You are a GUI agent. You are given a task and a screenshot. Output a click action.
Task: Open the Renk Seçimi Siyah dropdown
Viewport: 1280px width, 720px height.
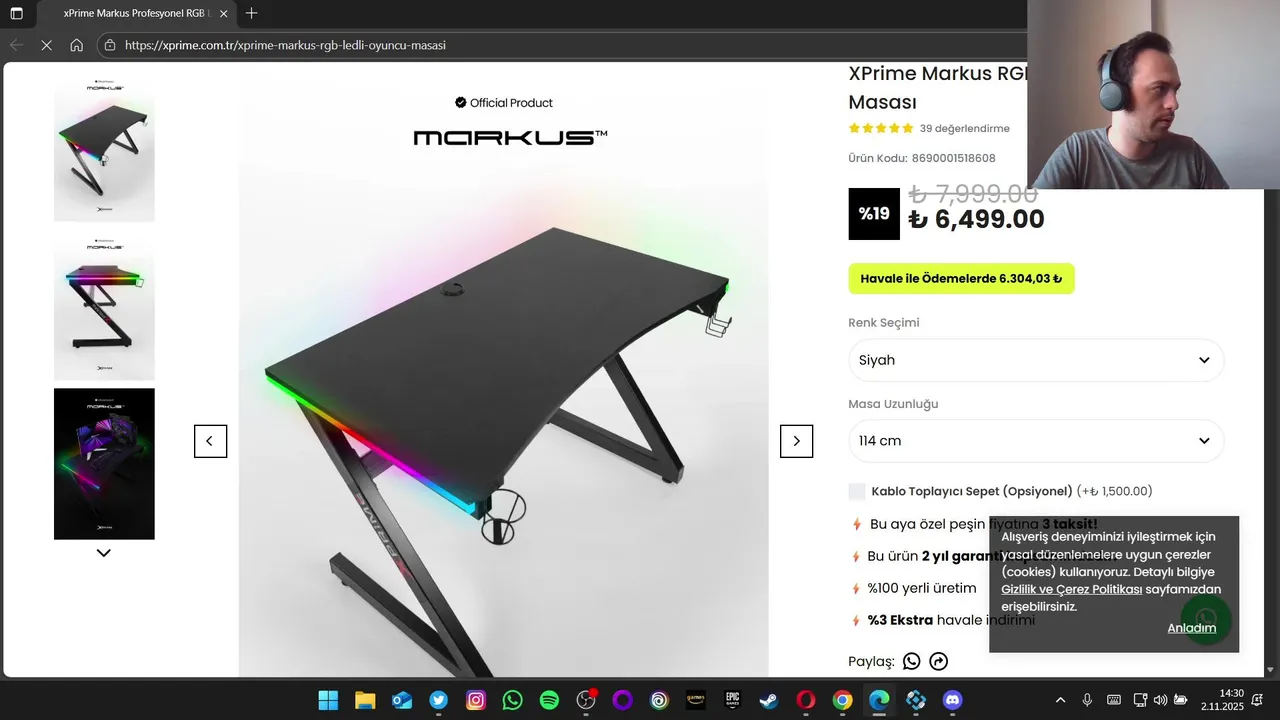pos(1036,360)
